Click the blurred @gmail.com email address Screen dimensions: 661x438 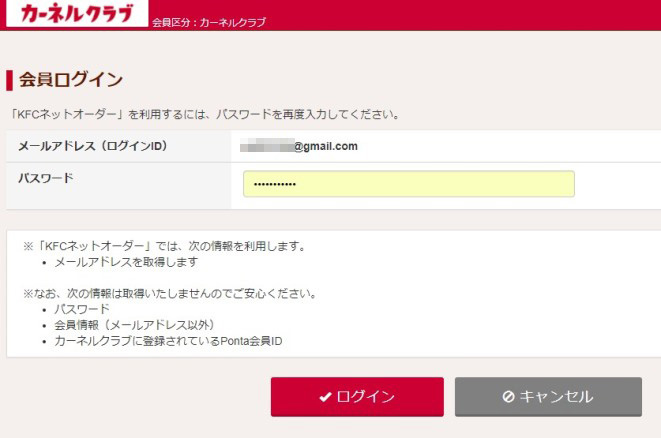point(298,146)
